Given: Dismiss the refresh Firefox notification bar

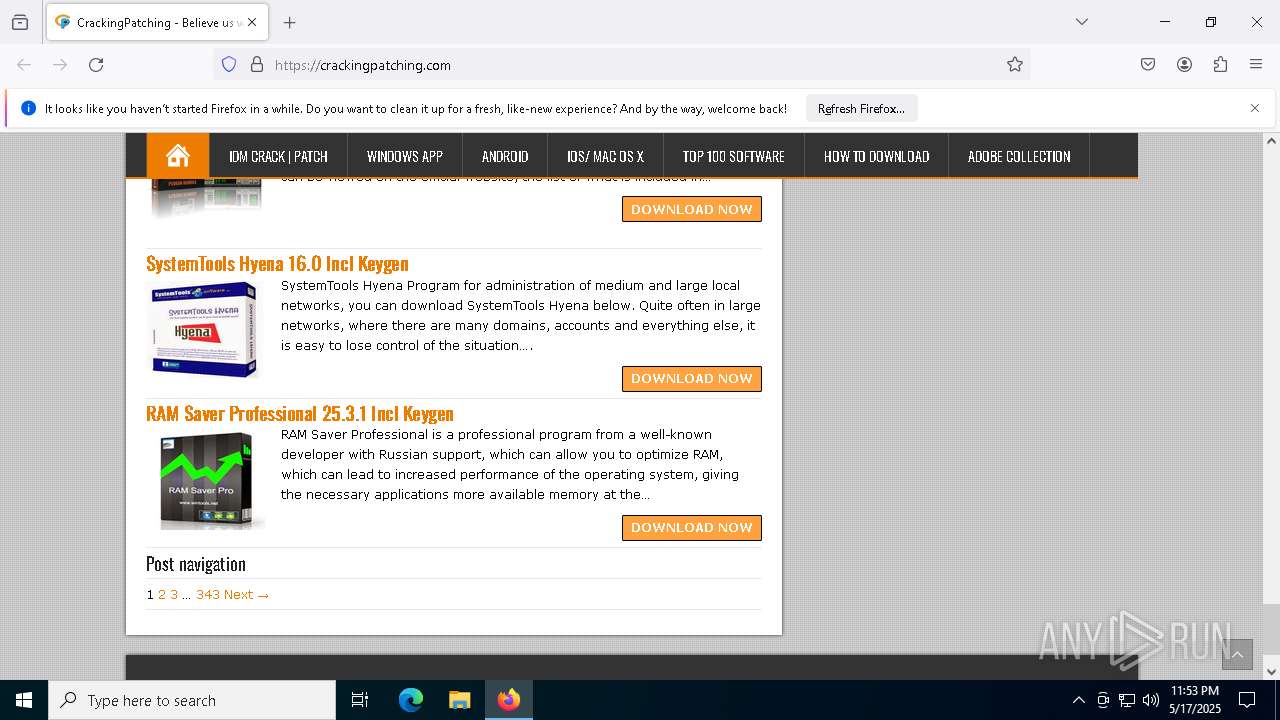Looking at the screenshot, I should click(x=1255, y=108).
